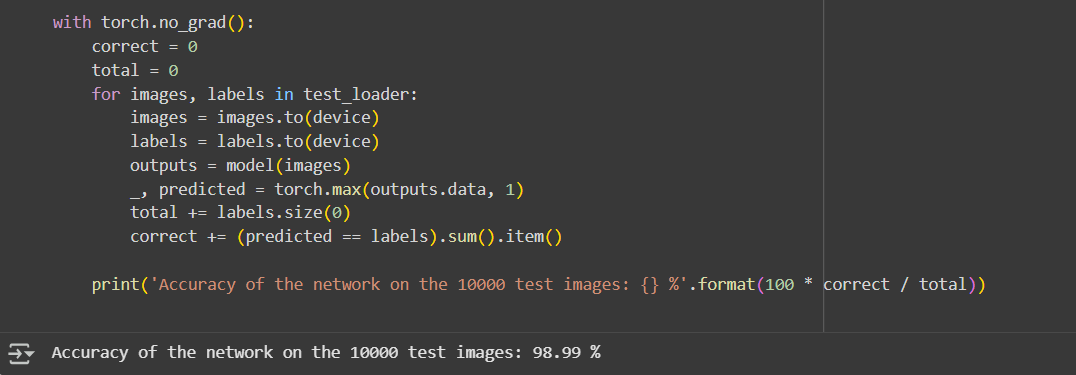This screenshot has height=375, width=1076.
Task: Click the 'outputs = model(images)' line
Action: [240, 166]
